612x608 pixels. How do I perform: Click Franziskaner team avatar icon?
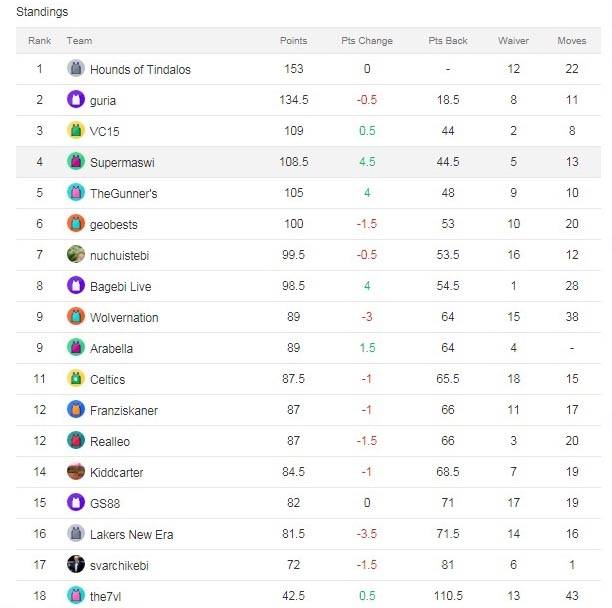click(x=76, y=409)
